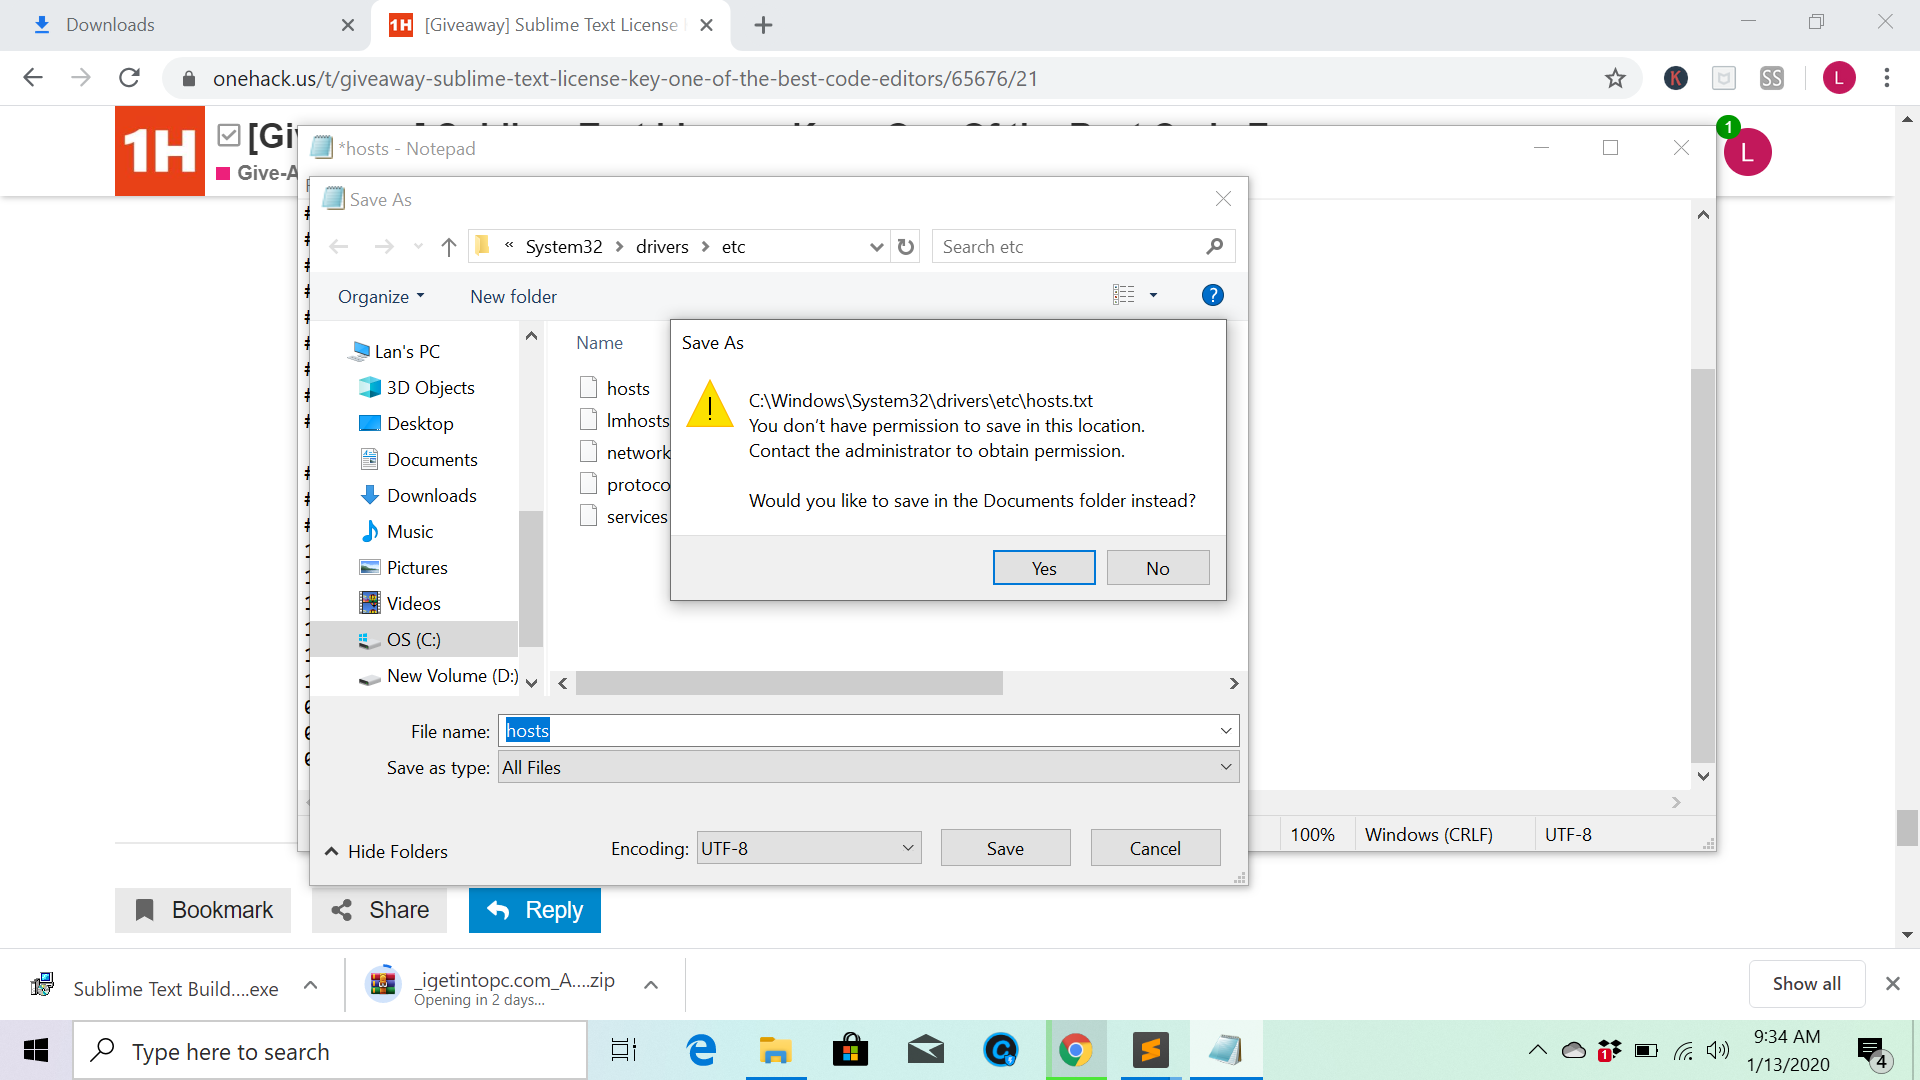Click the horizontal scrollbar in file list
Screen dimensions: 1920x1080
pos(789,683)
